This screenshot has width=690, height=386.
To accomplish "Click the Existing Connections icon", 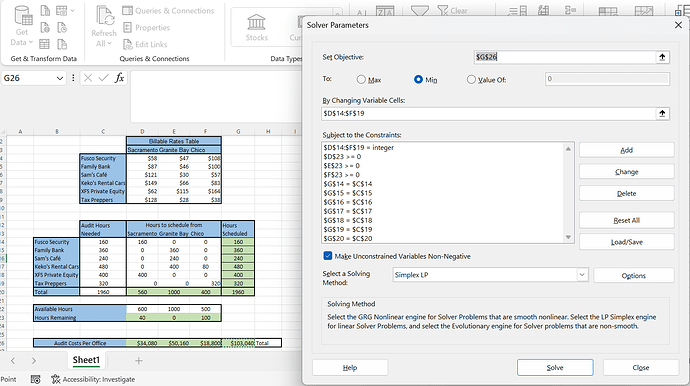I will point(62,44).
